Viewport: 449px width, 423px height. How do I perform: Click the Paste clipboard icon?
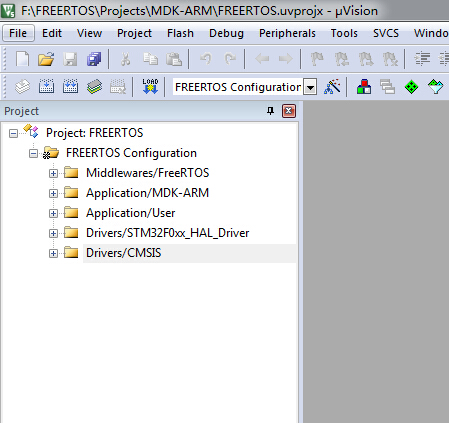tap(174, 59)
